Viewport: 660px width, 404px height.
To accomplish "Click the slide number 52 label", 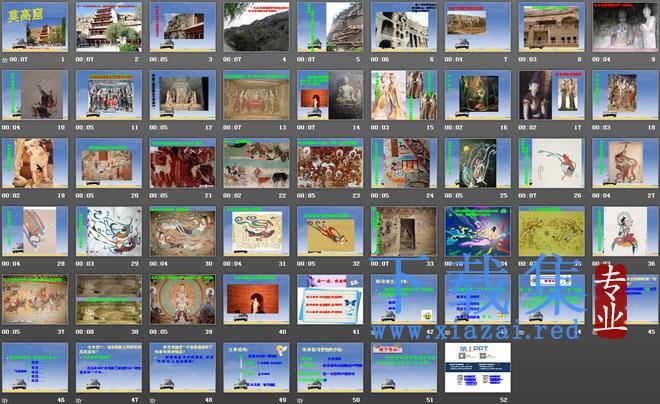I will (x=503, y=400).
